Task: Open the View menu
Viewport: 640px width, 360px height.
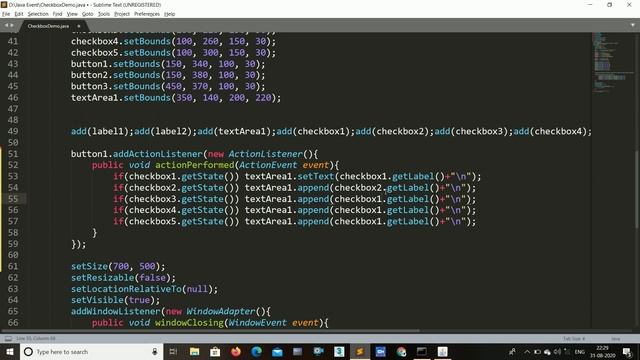Action: pyautogui.click(x=72, y=14)
